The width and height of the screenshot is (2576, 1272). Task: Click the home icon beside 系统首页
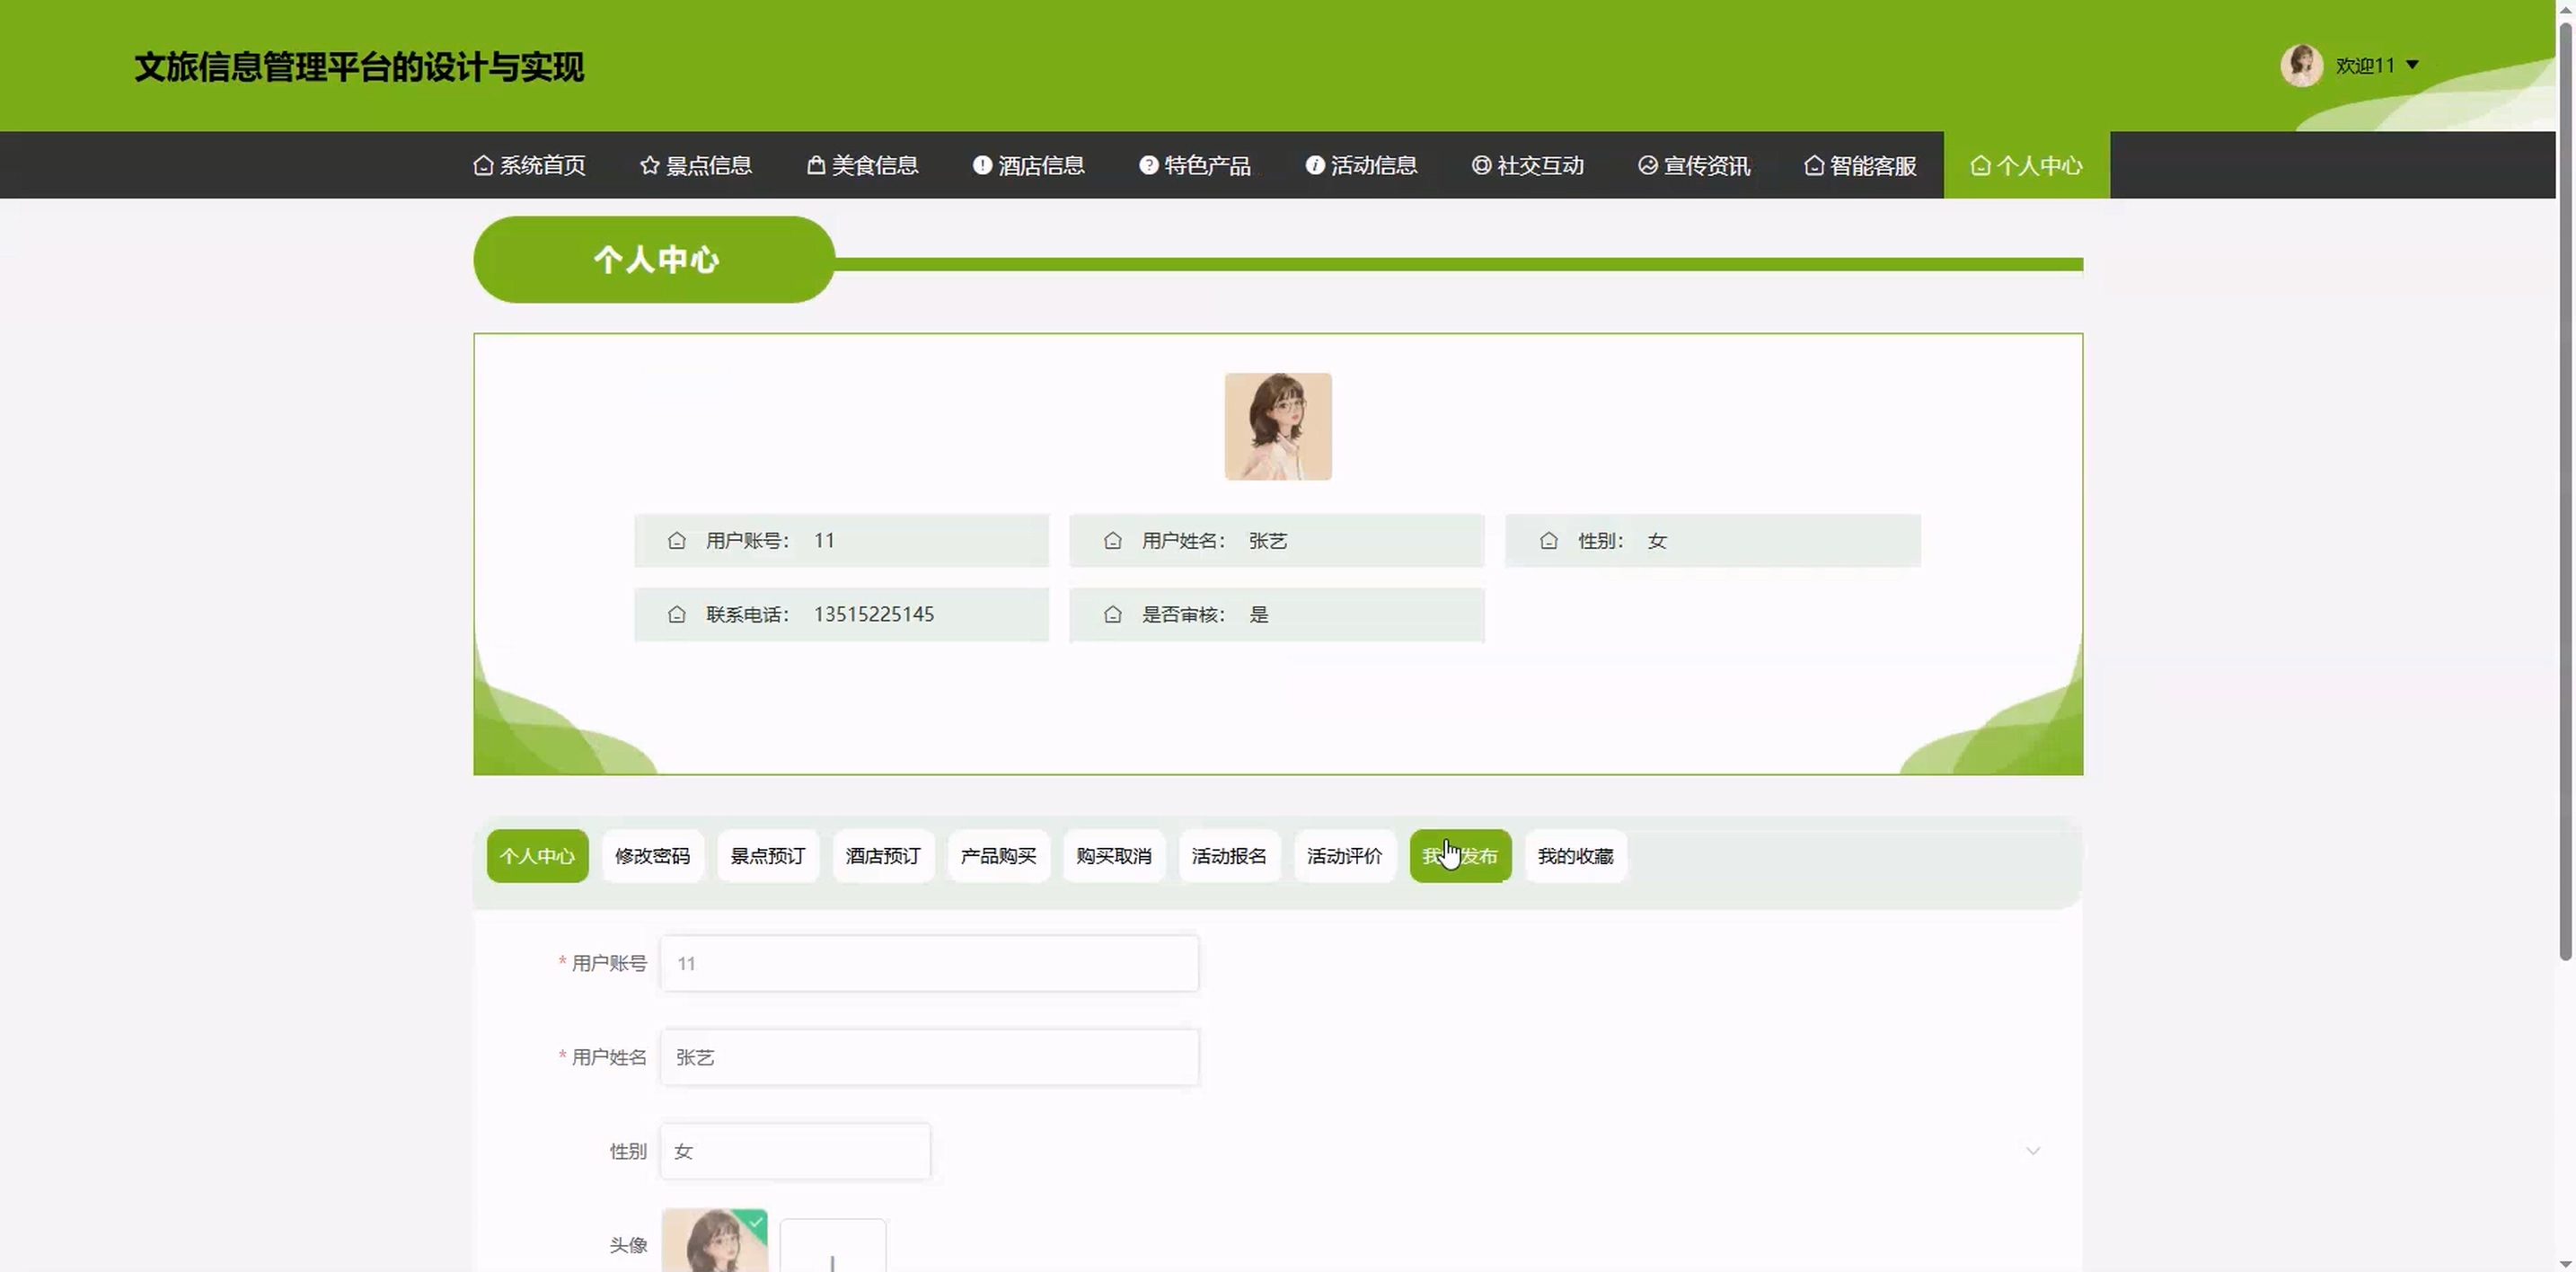[483, 165]
